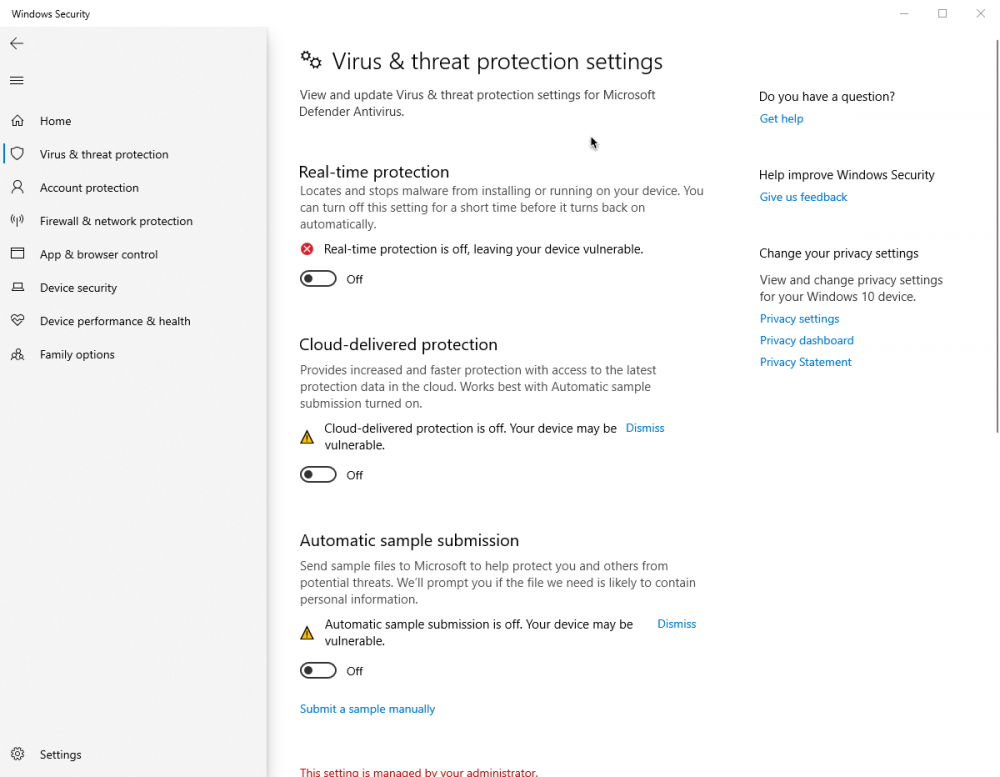
Task: Open the Privacy dashboard link
Action: (806, 340)
